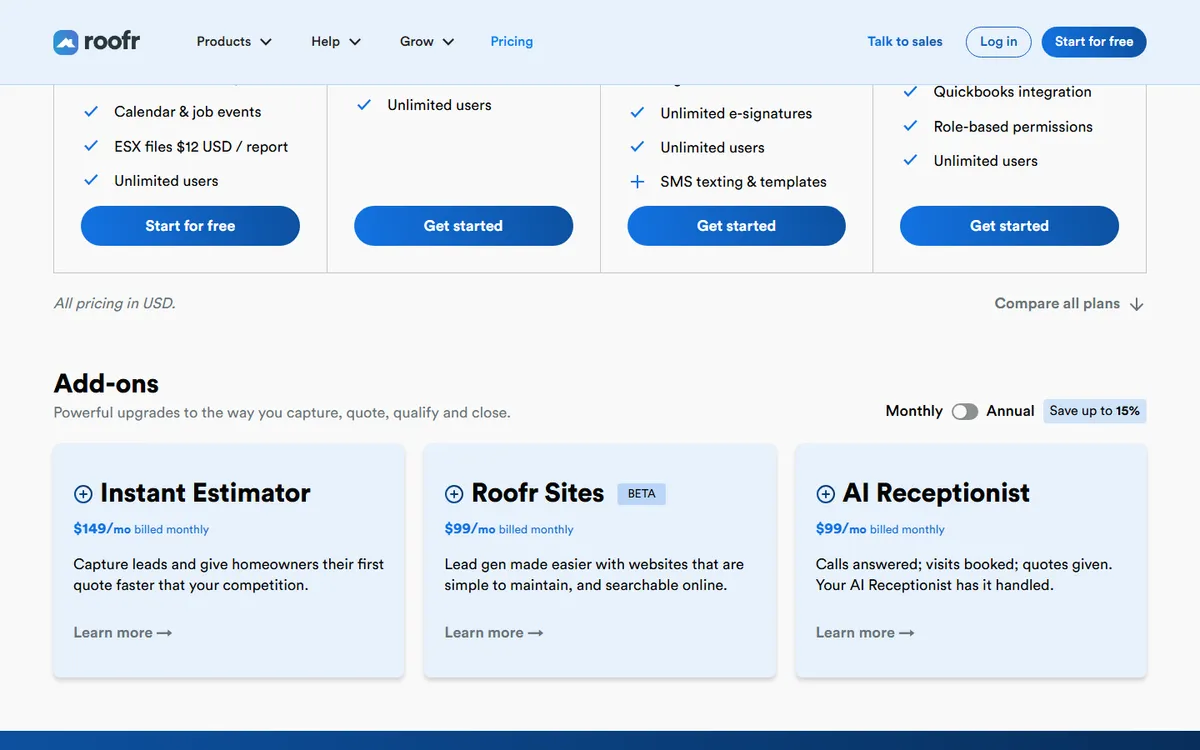
Task: Click the $149/mo billed monthly price
Action: [141, 529]
